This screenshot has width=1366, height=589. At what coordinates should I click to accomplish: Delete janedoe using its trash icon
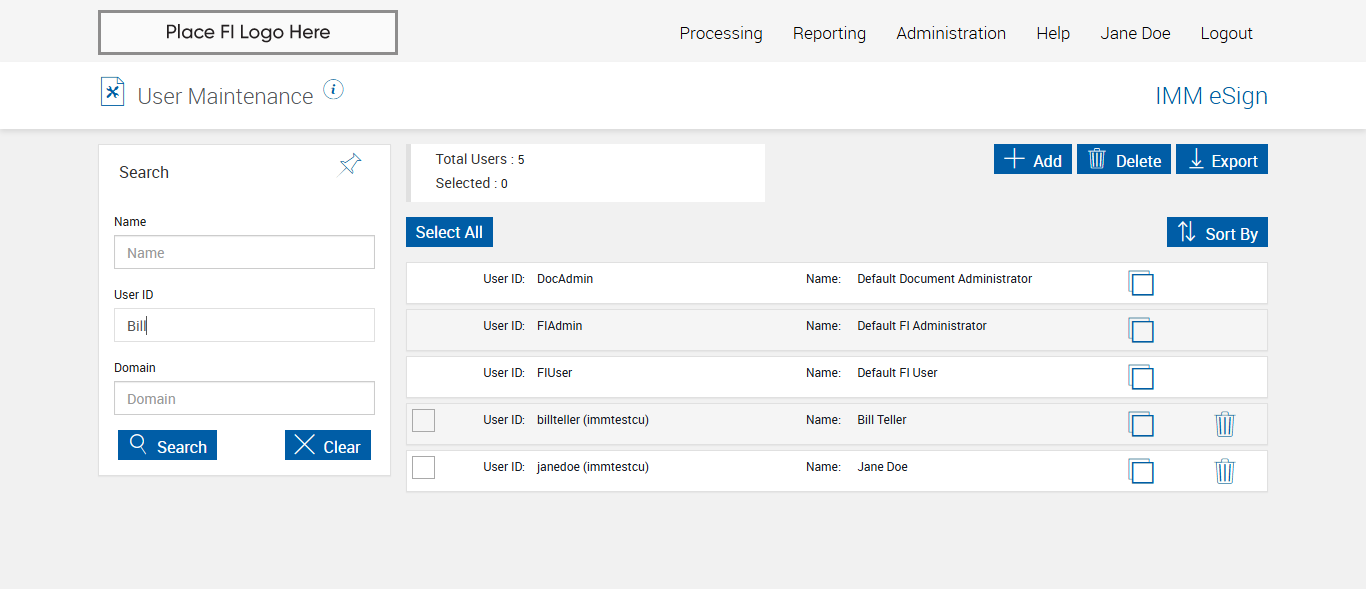pyautogui.click(x=1225, y=472)
